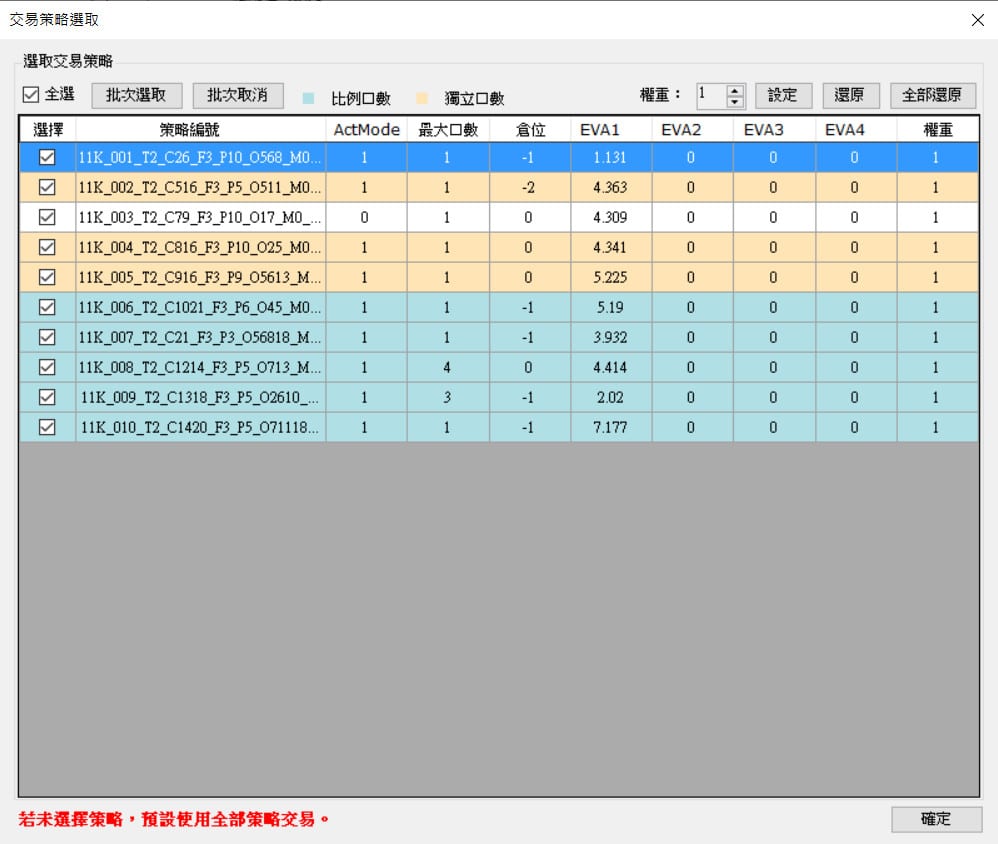Select strategy name 11K_001_T2_C26_F3_P10_O568
998x844 pixels.
coord(200,157)
